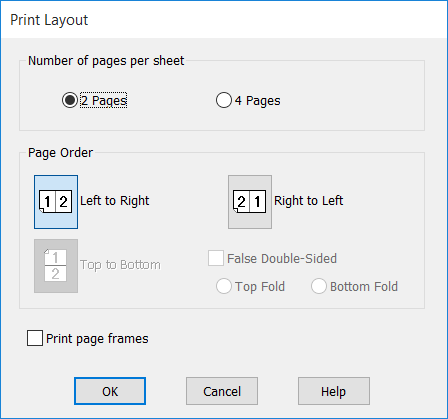Dismiss the dialog using Cancel

coord(222,391)
